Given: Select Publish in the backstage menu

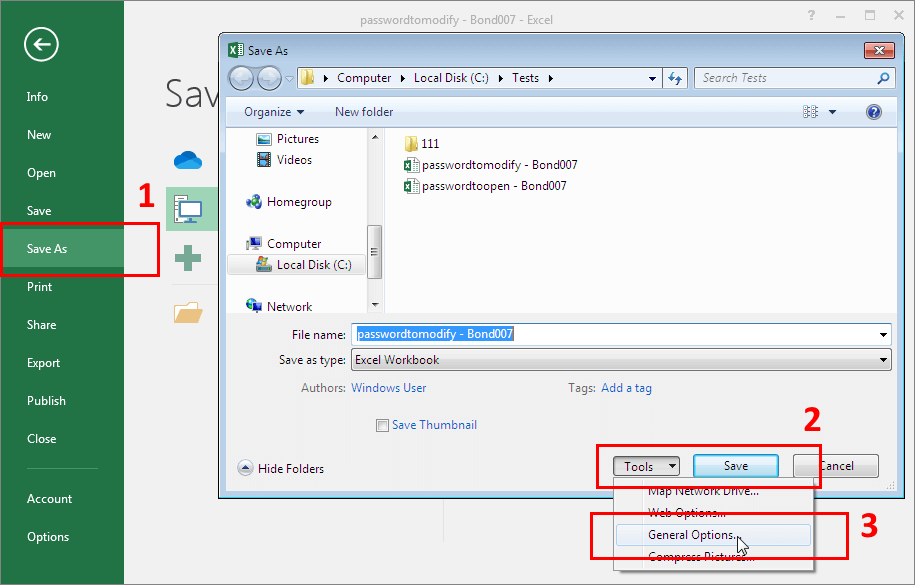Looking at the screenshot, I should 46,401.
